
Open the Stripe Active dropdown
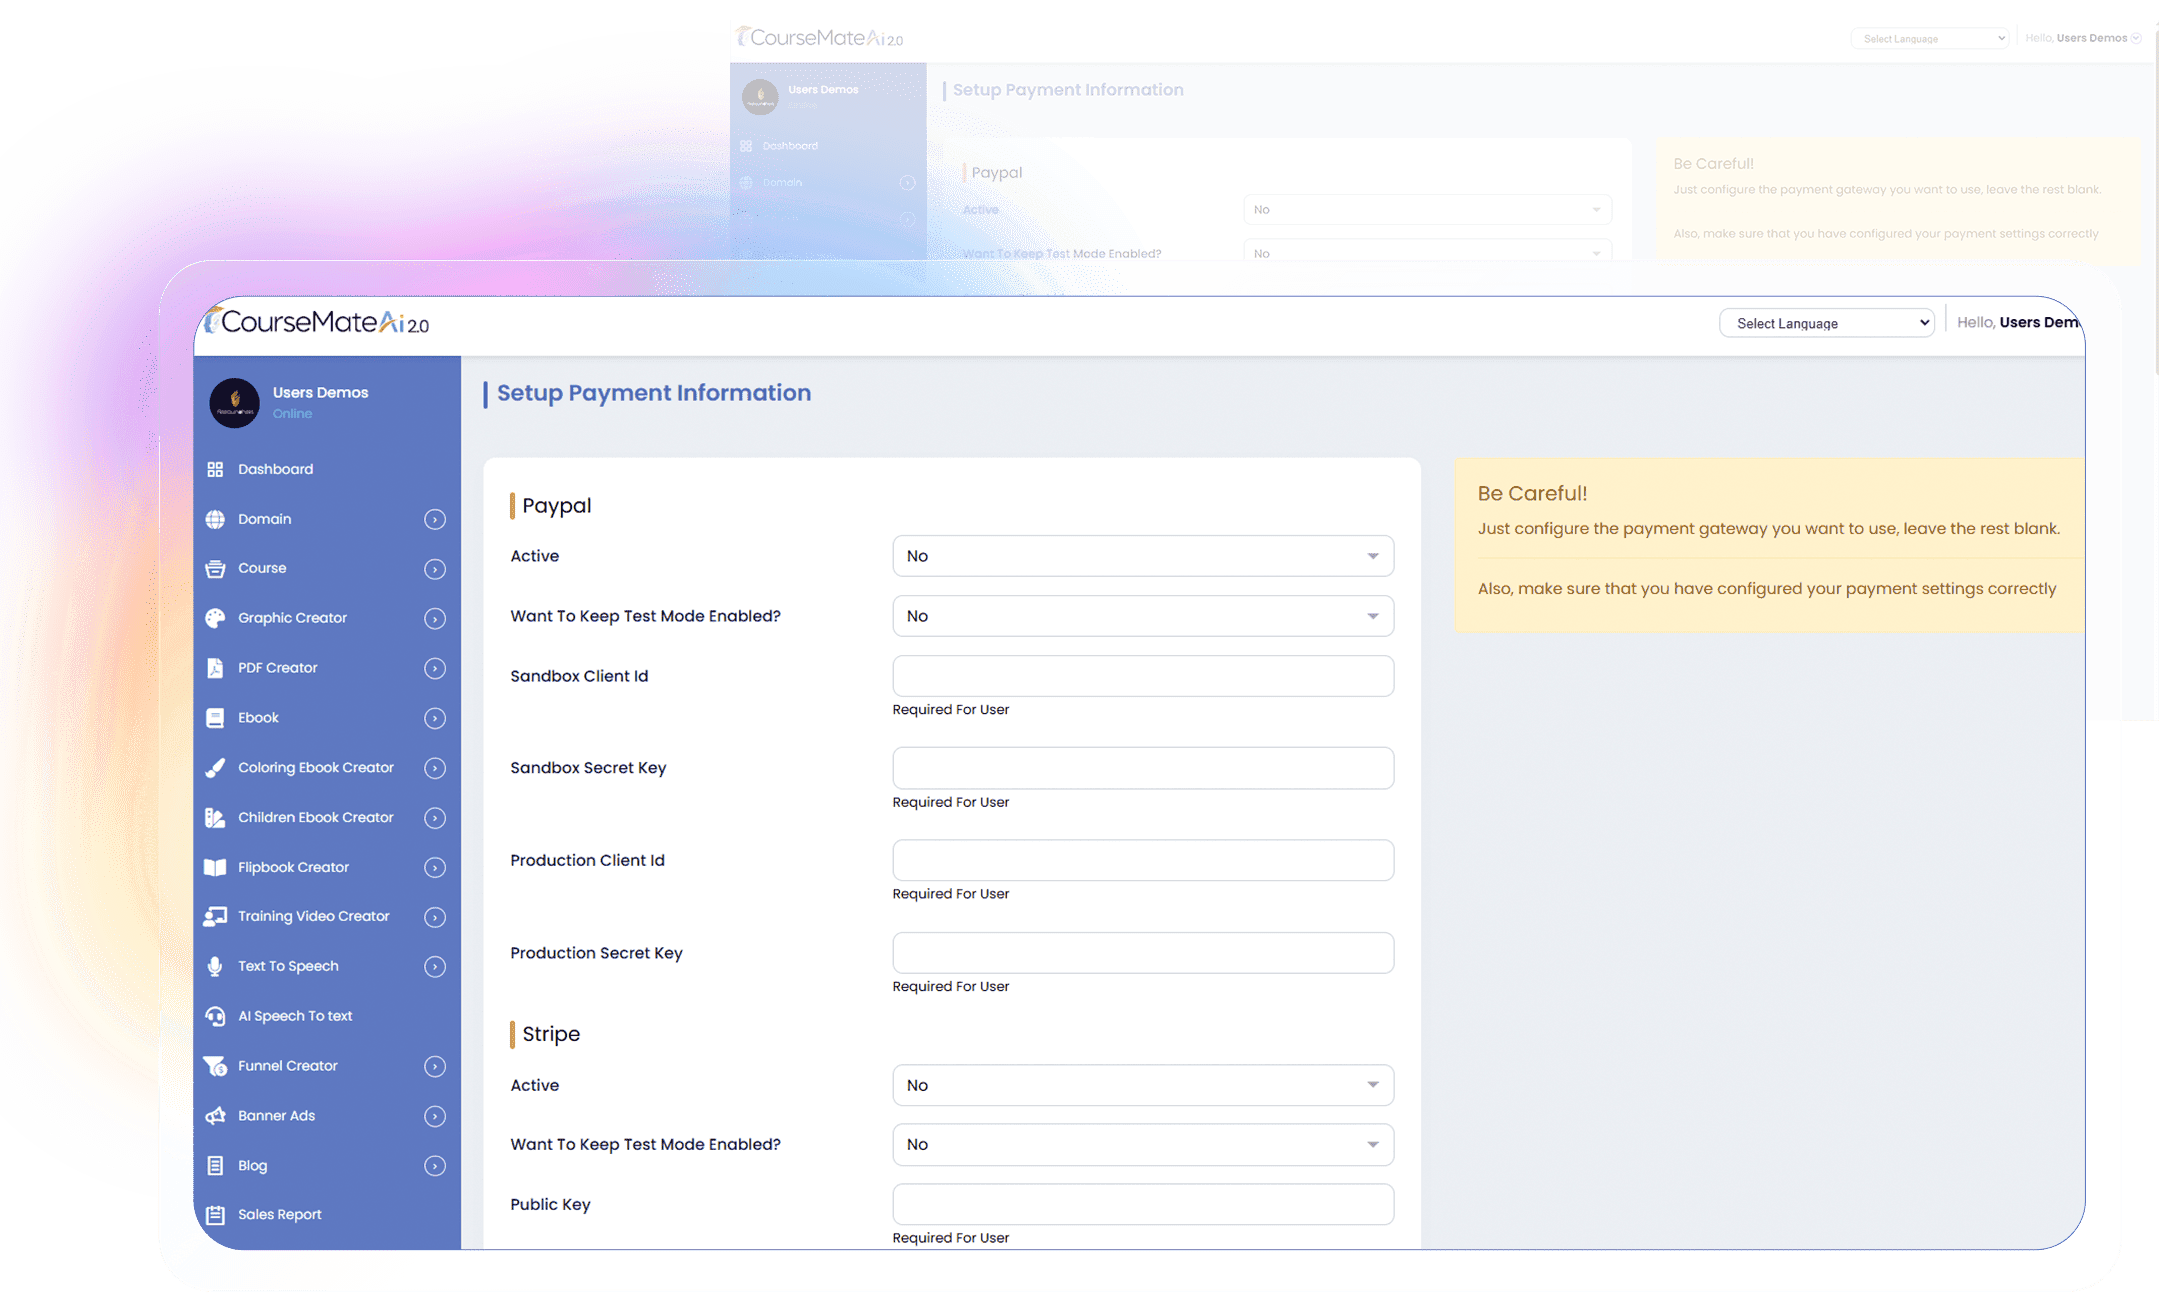tap(1142, 1085)
